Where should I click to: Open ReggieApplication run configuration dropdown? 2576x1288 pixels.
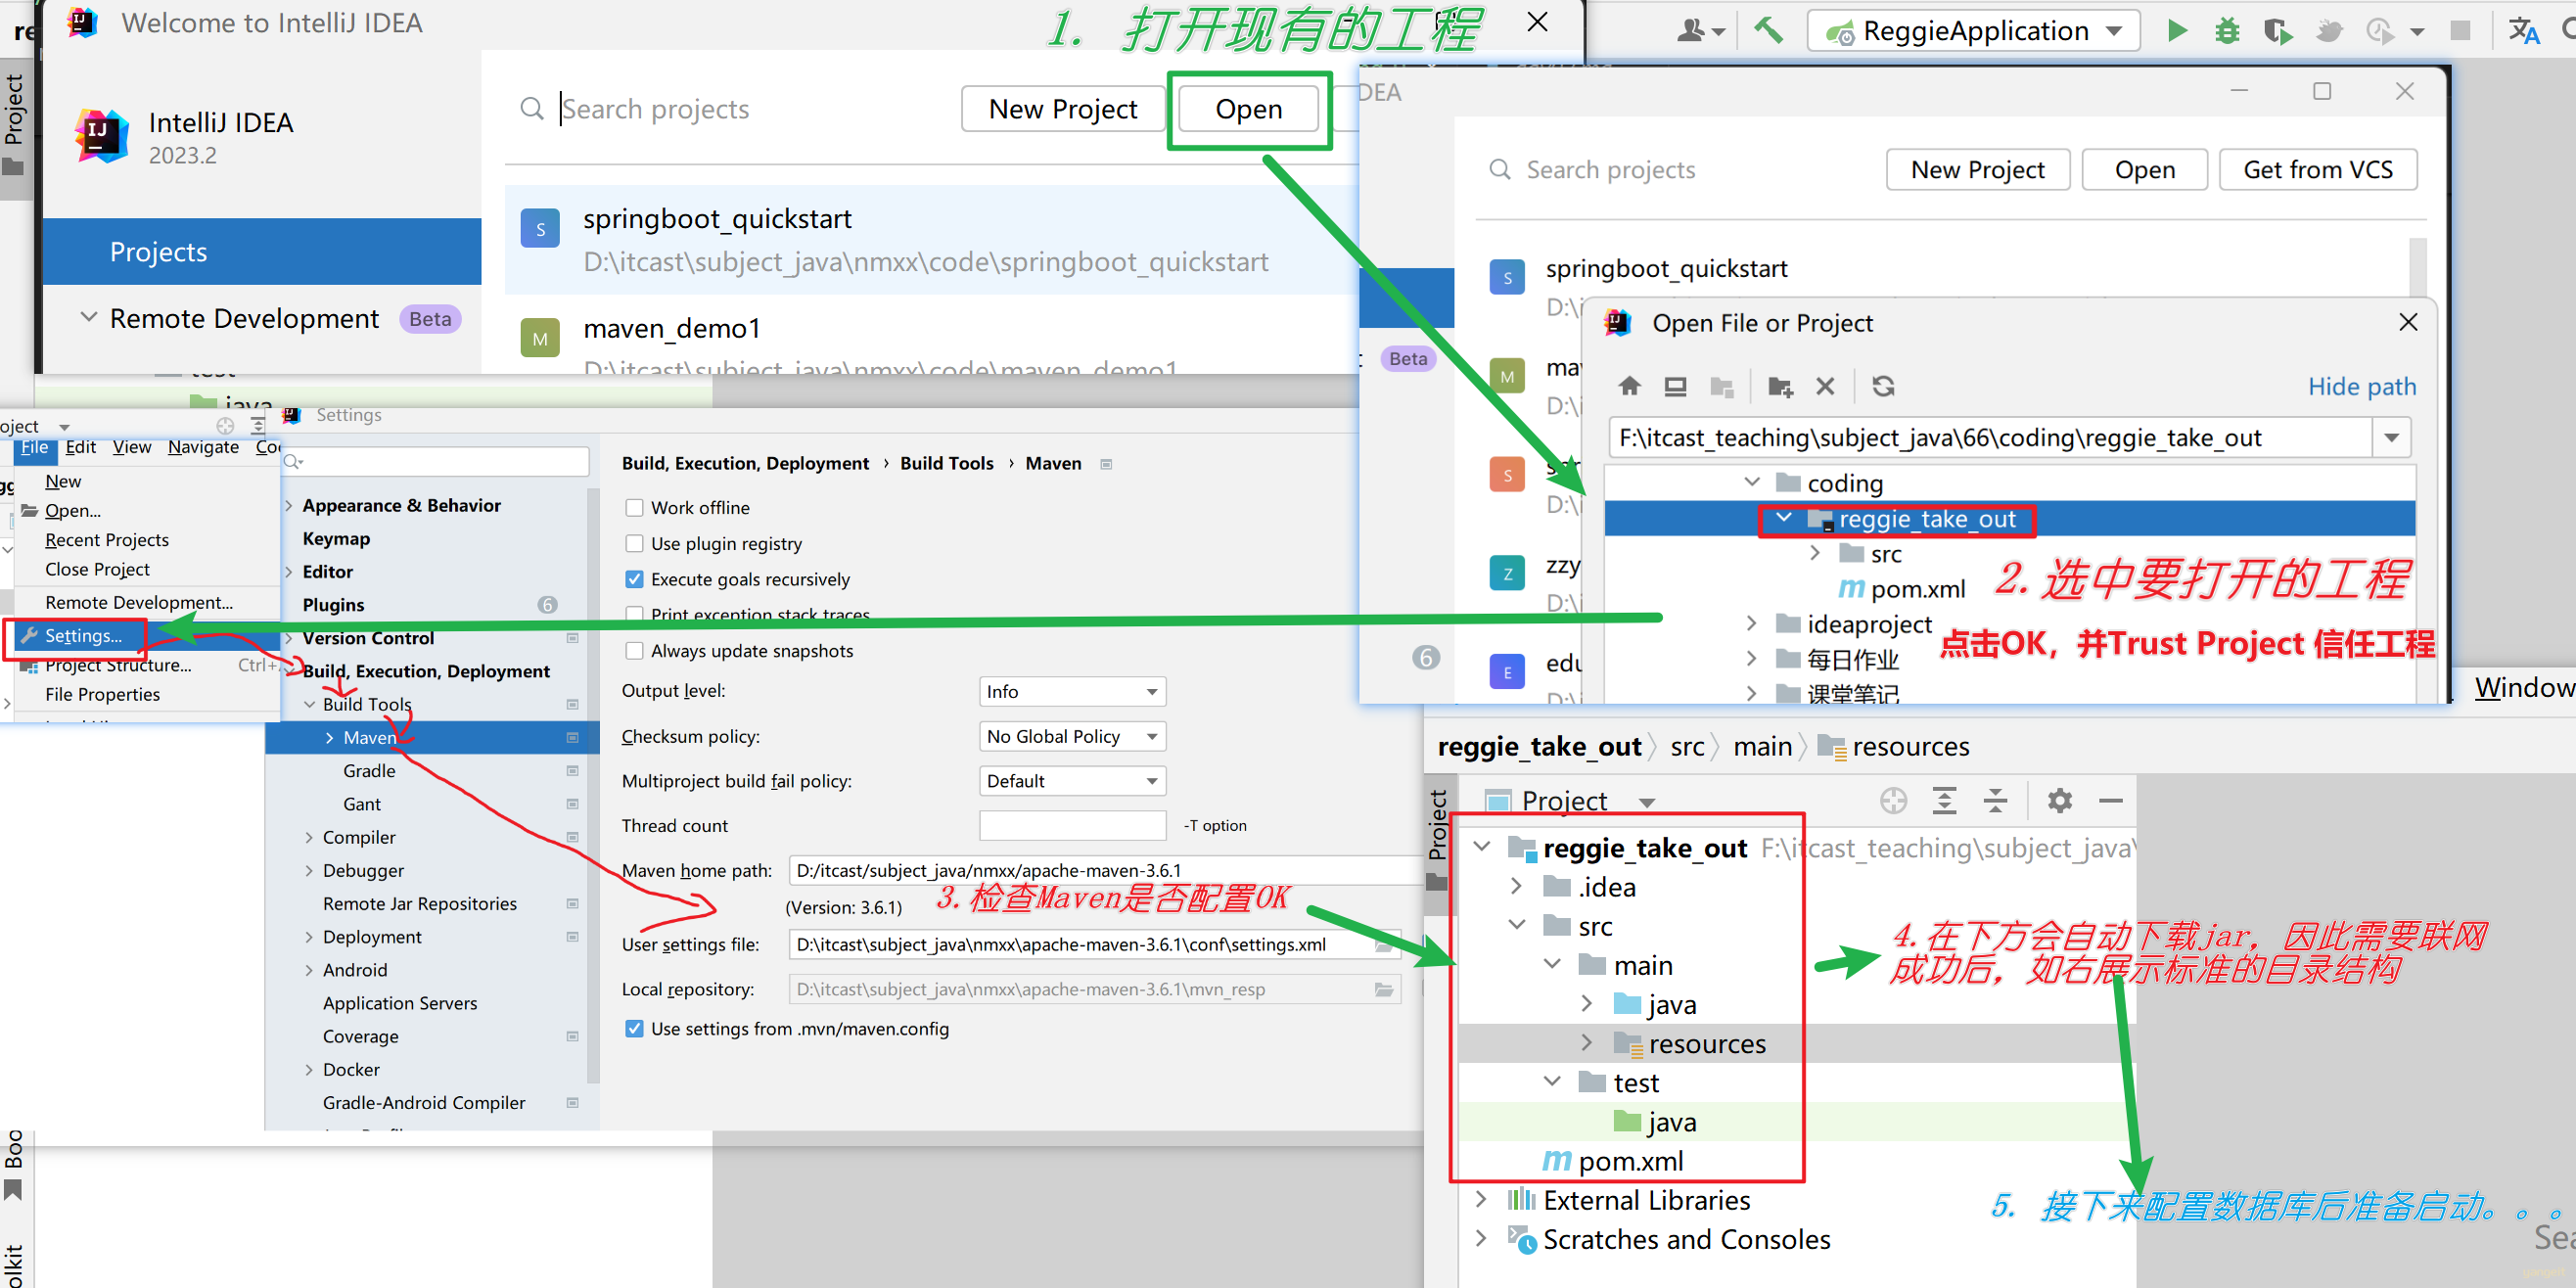[1973, 31]
